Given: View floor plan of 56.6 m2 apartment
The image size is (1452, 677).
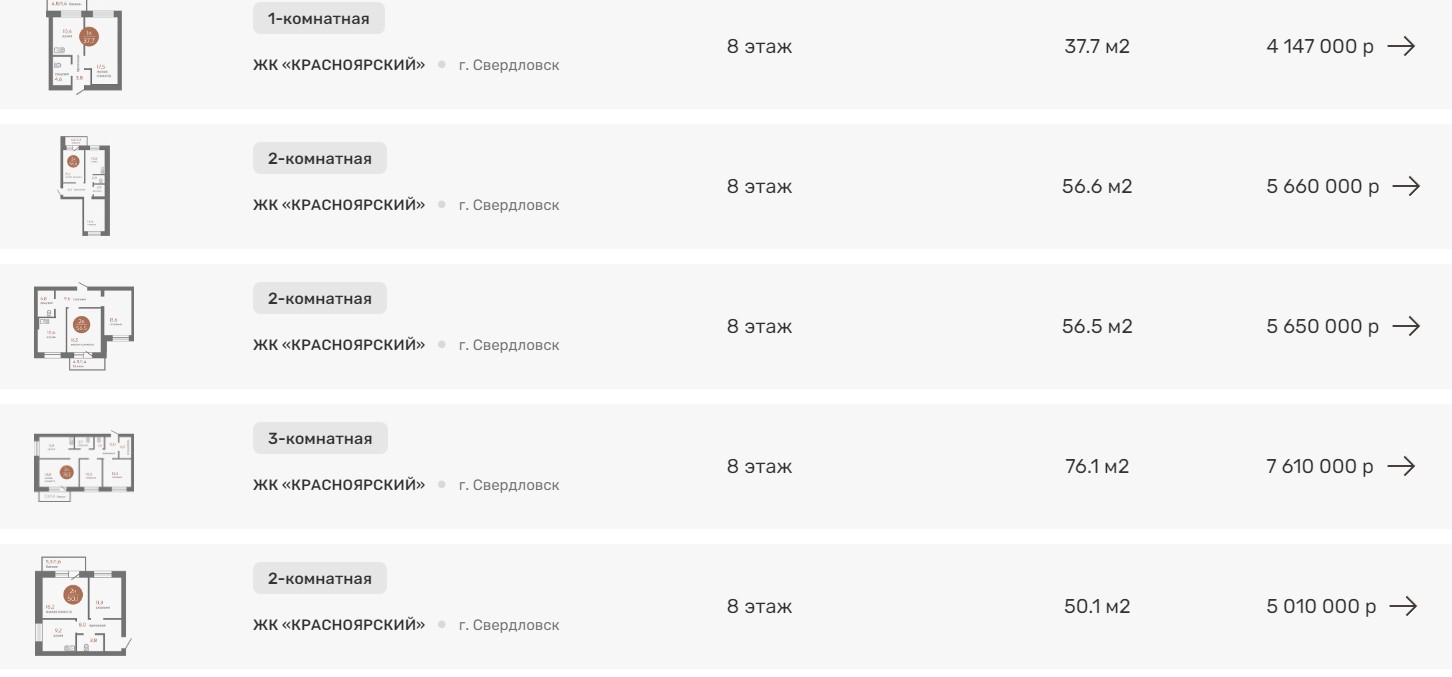Looking at the screenshot, I should click(86, 187).
